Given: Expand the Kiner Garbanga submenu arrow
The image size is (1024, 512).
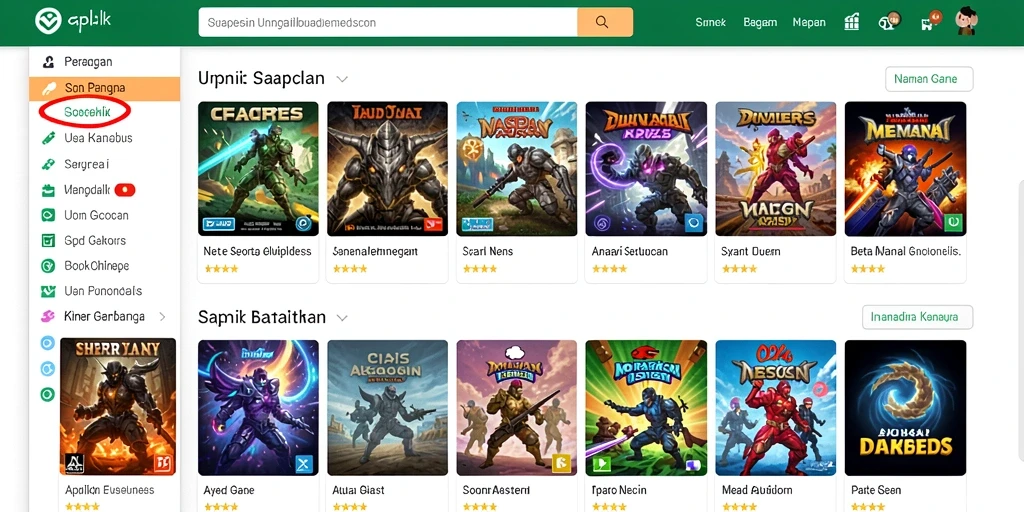Looking at the screenshot, I should pyautogui.click(x=162, y=317).
